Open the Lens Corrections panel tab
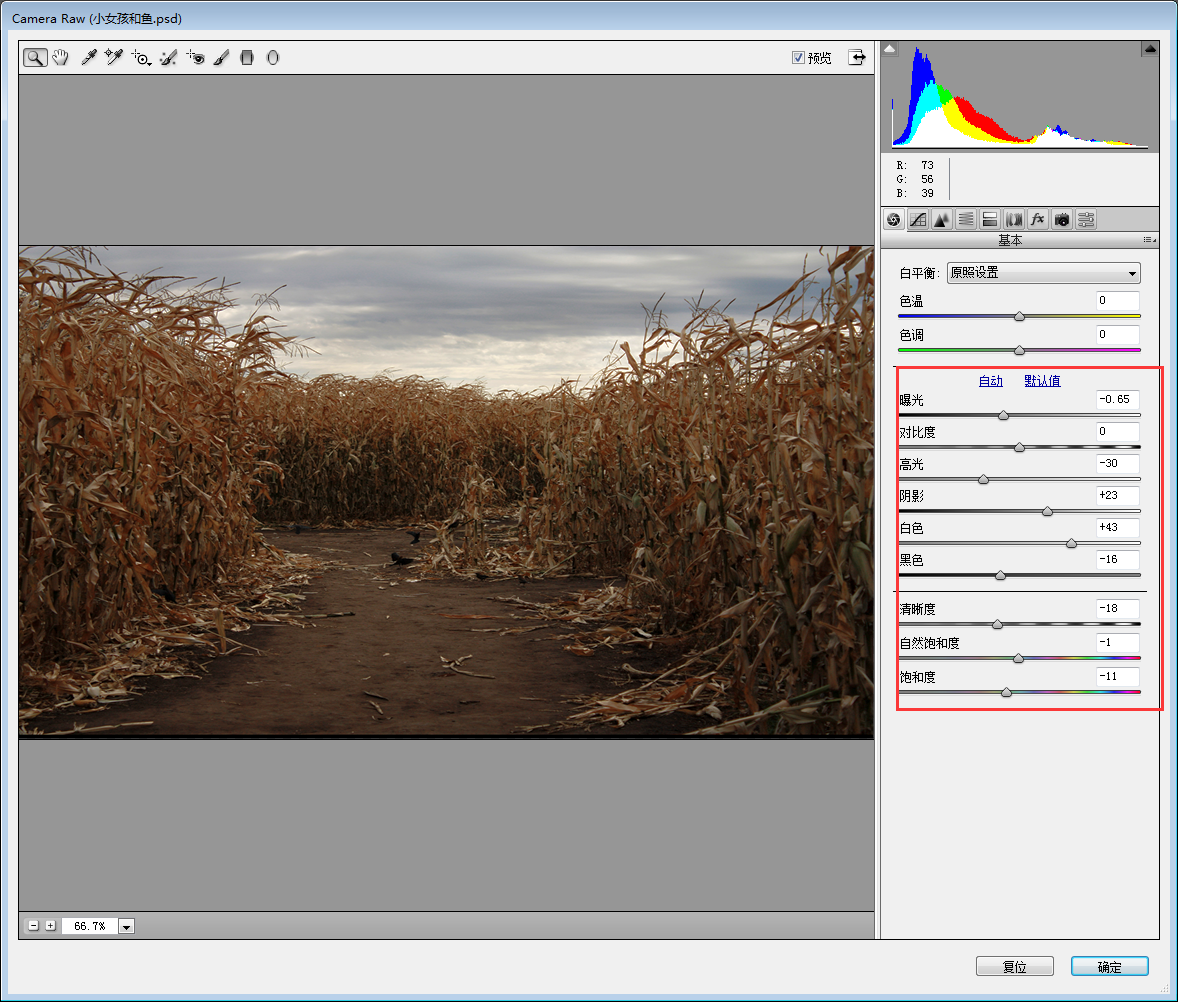 (1013, 219)
